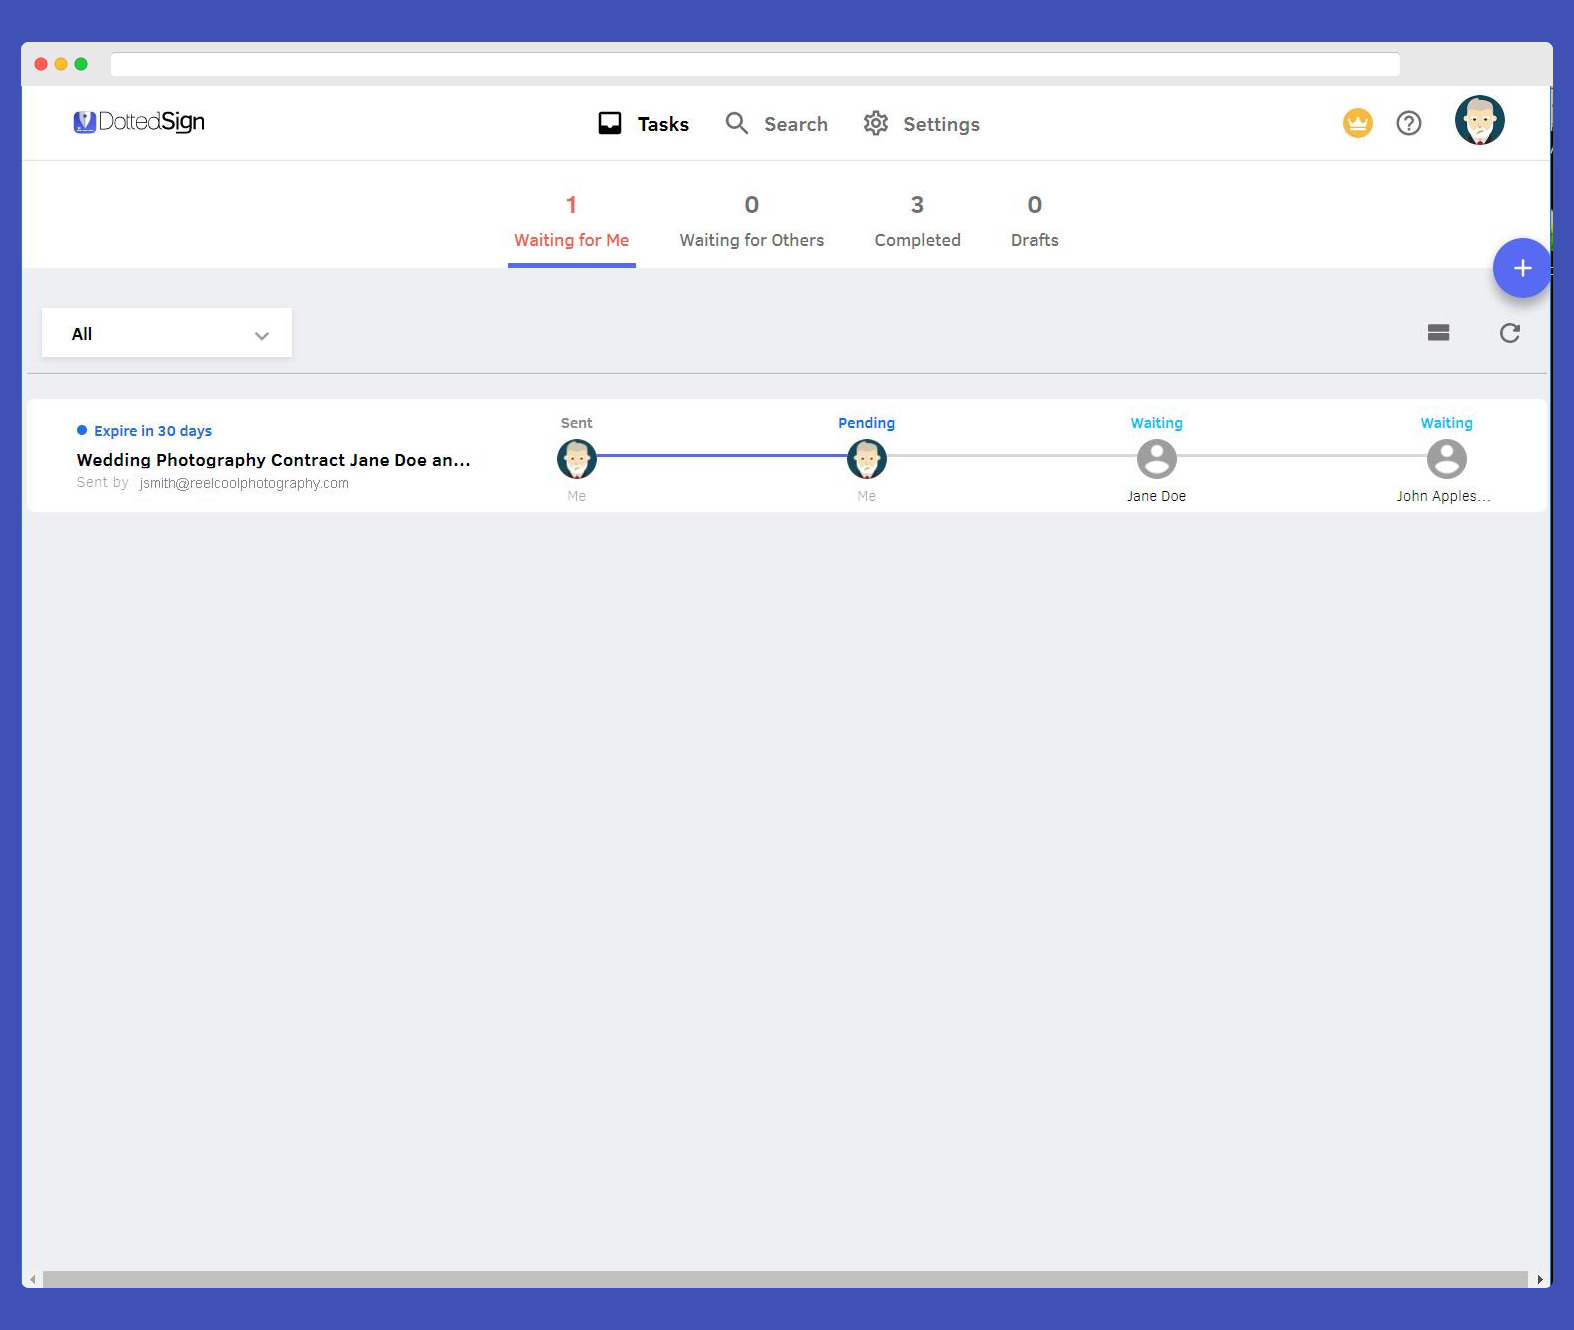Click the Sent stage avatar
Image resolution: width=1574 pixels, height=1330 pixels.
[x=577, y=459]
